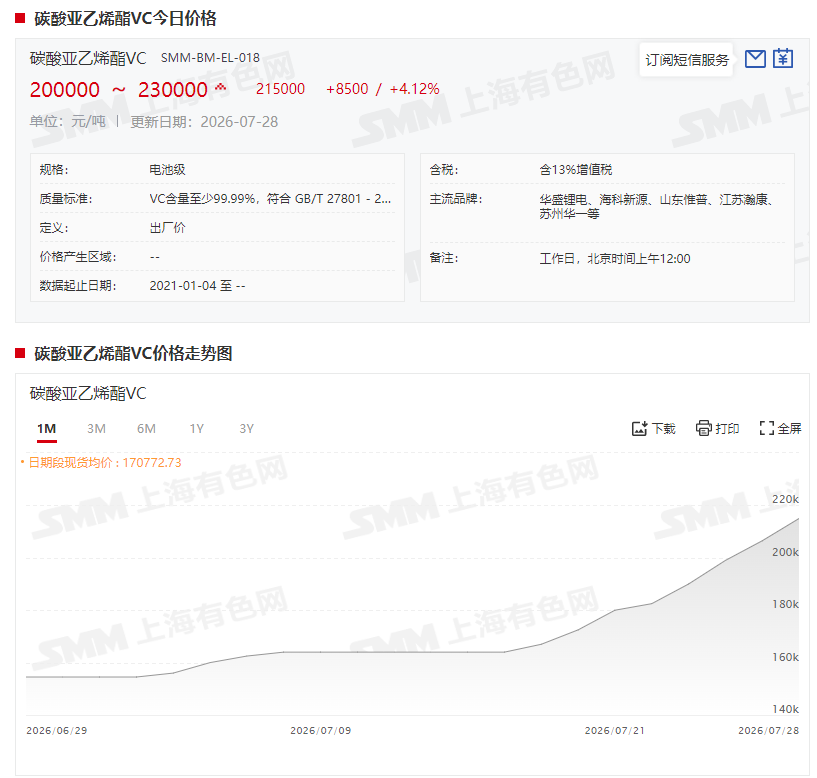Click the y-axis label 180k

(785, 604)
